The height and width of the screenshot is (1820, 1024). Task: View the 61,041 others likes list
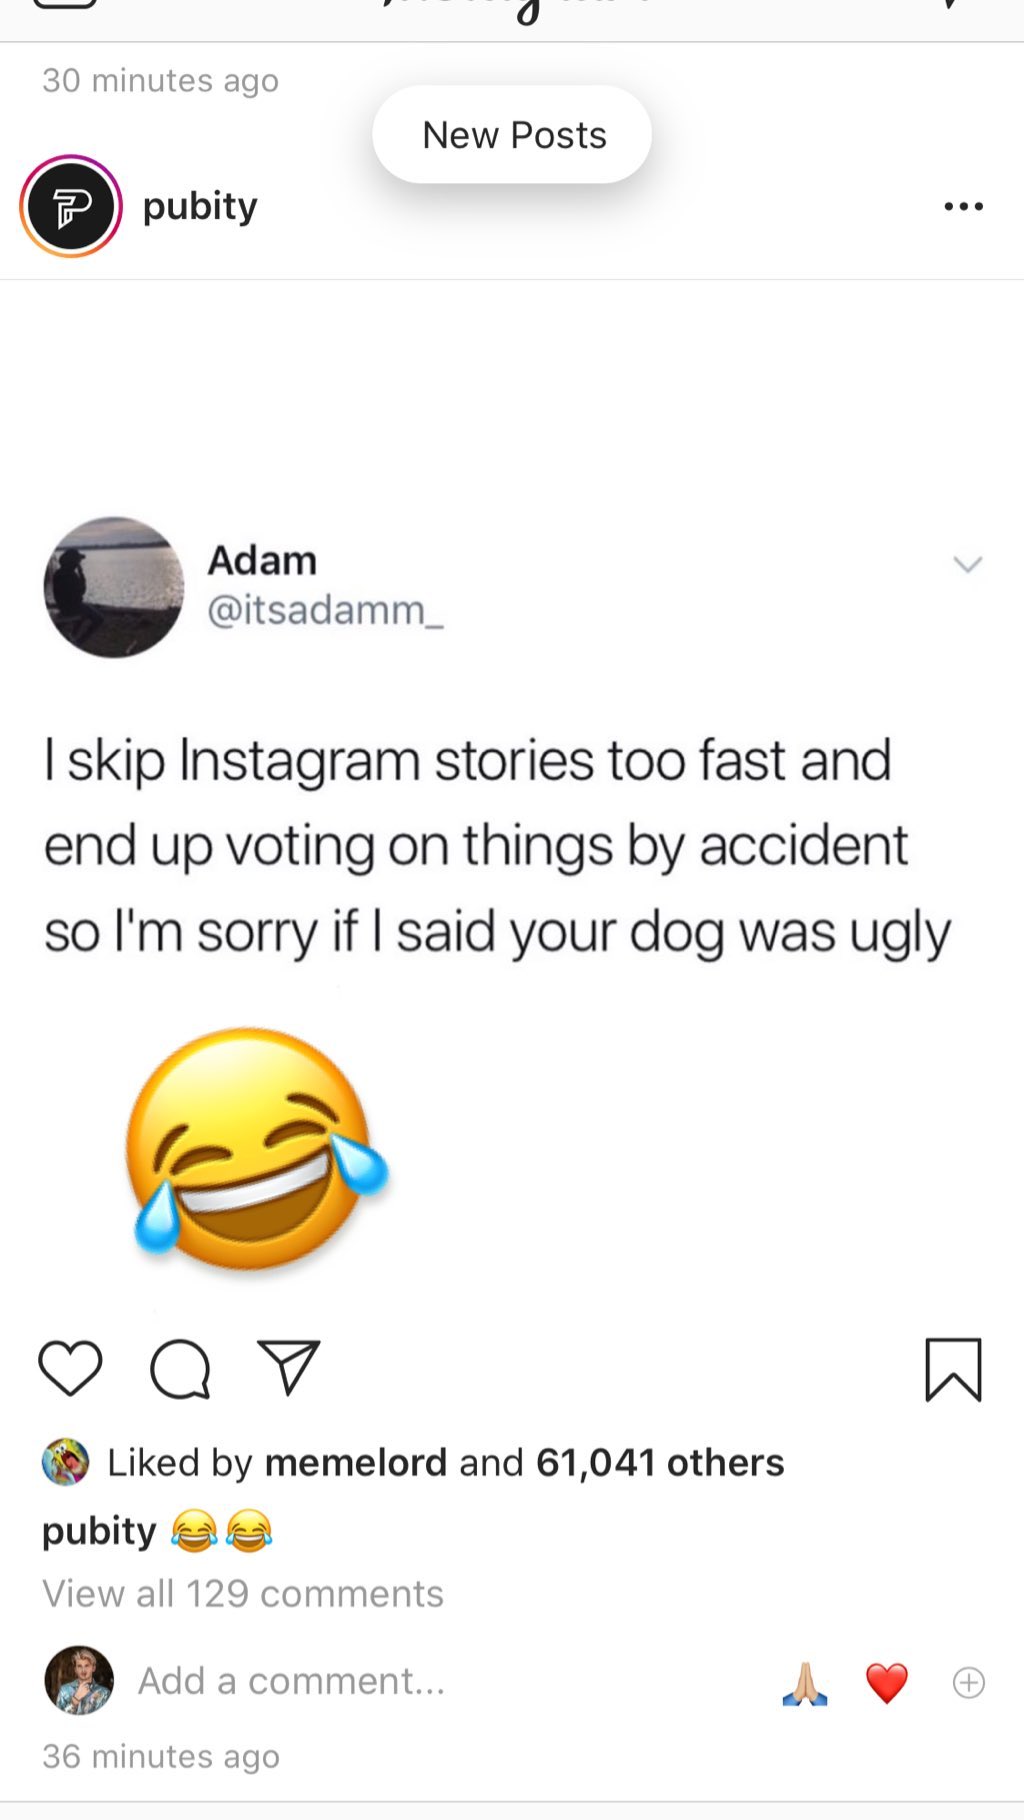pos(660,1462)
